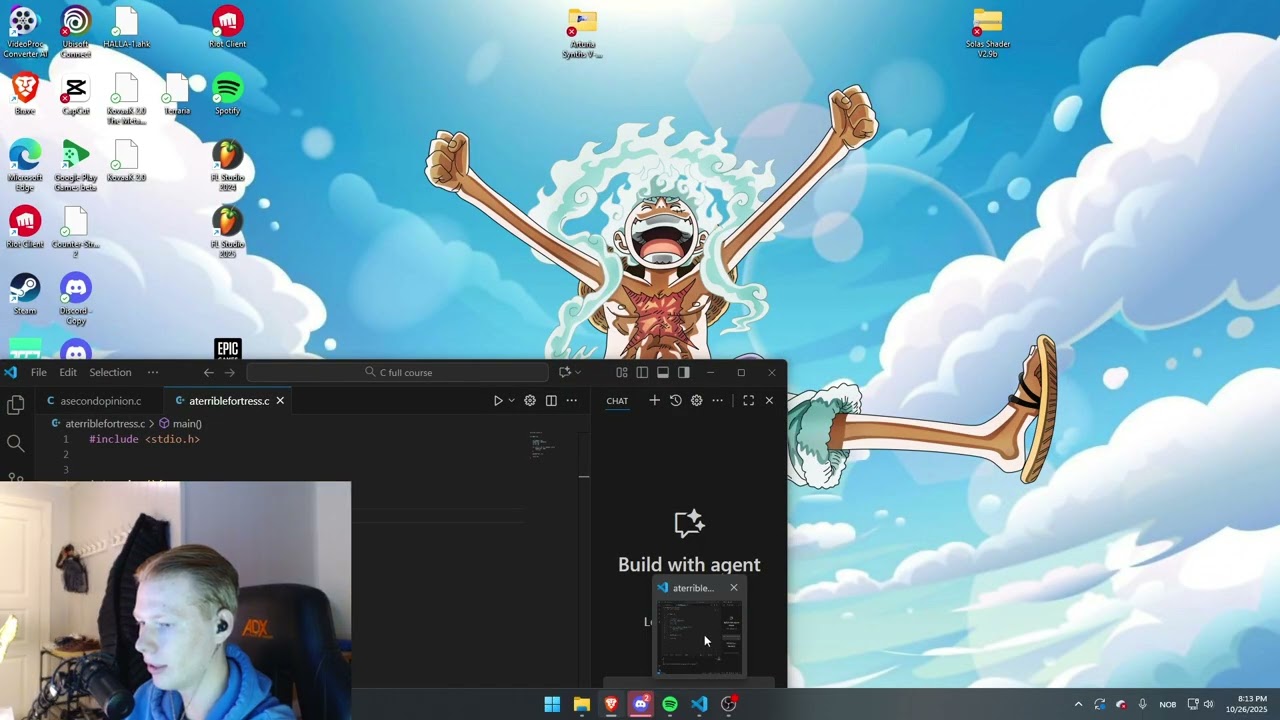The width and height of the screenshot is (1280, 720).
Task: Show chat history with the clock icon
Action: (676, 400)
